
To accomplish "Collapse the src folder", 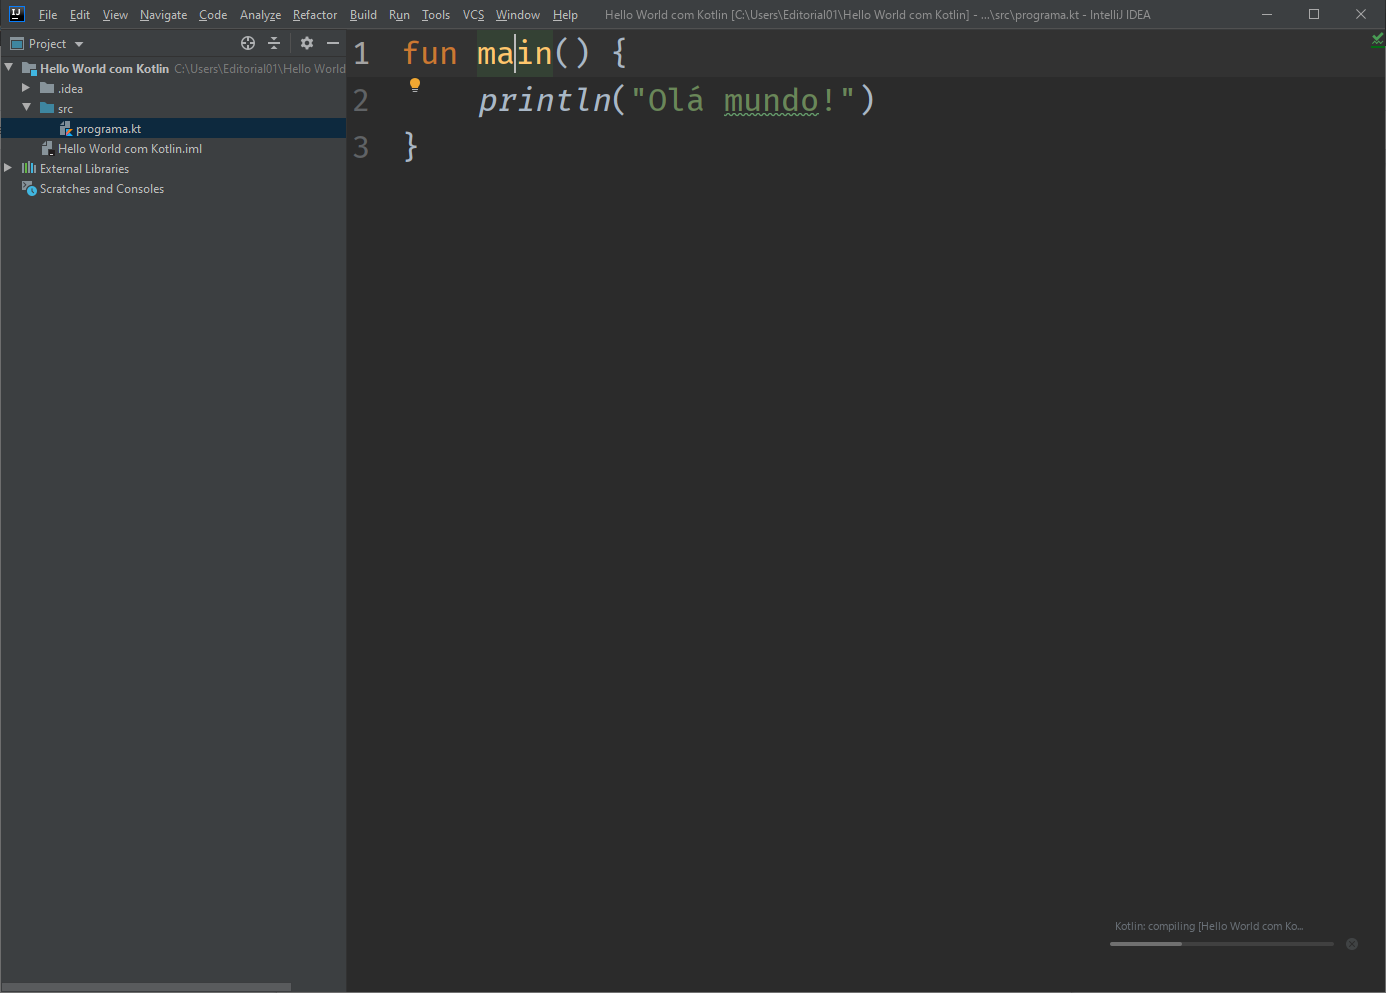I will (x=26, y=108).
